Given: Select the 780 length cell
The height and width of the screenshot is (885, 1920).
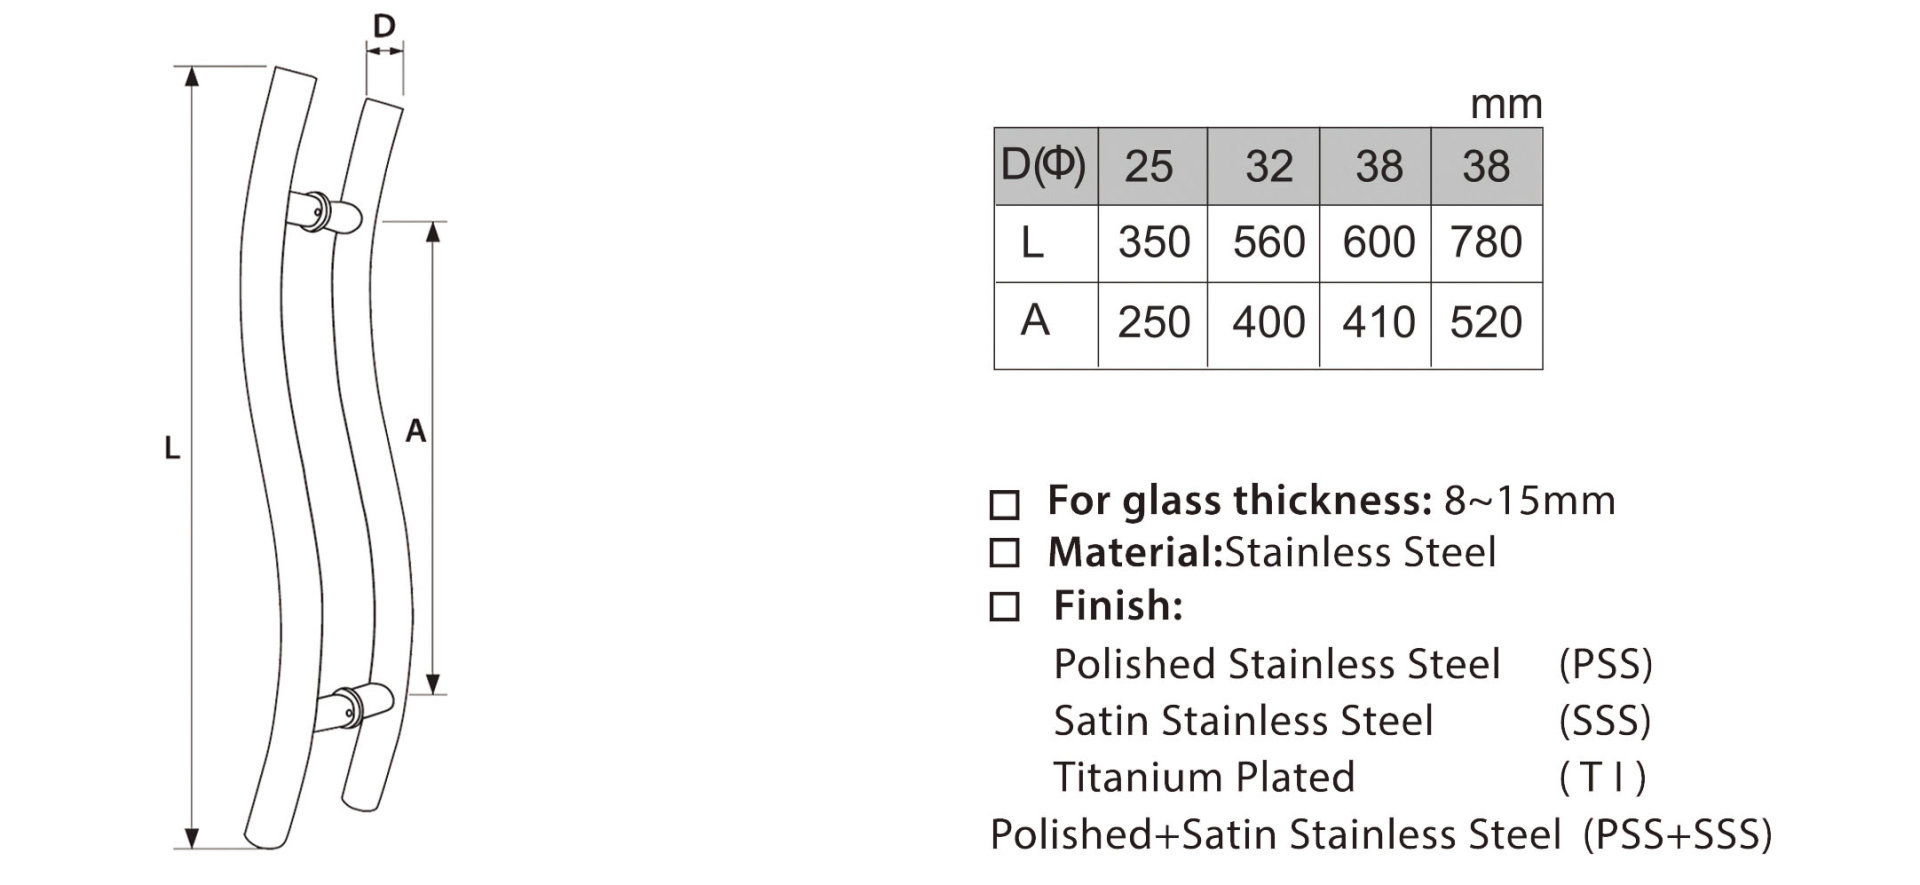Looking at the screenshot, I should [x=1487, y=243].
